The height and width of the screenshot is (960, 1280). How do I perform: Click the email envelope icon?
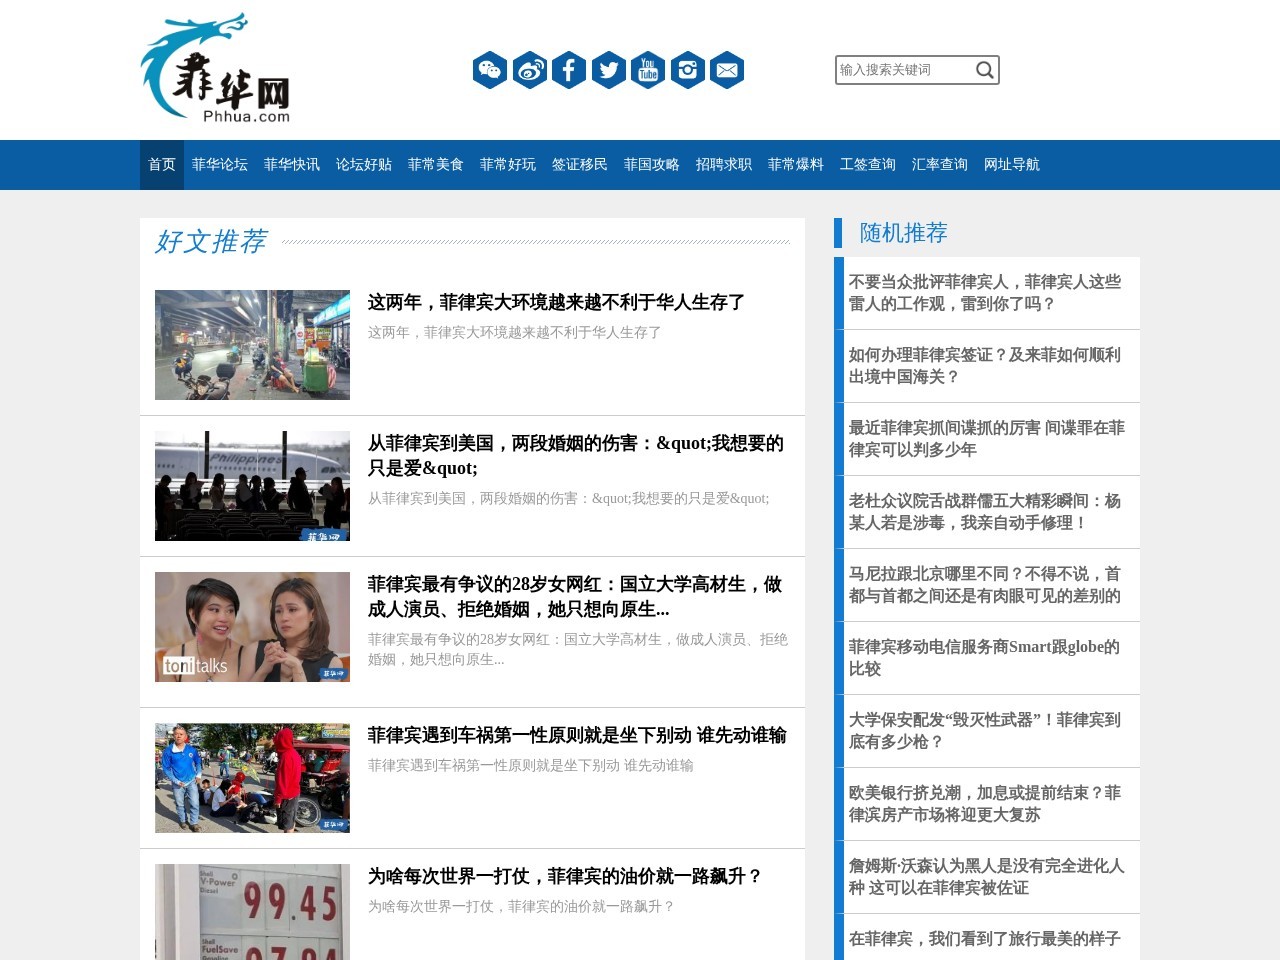(727, 70)
